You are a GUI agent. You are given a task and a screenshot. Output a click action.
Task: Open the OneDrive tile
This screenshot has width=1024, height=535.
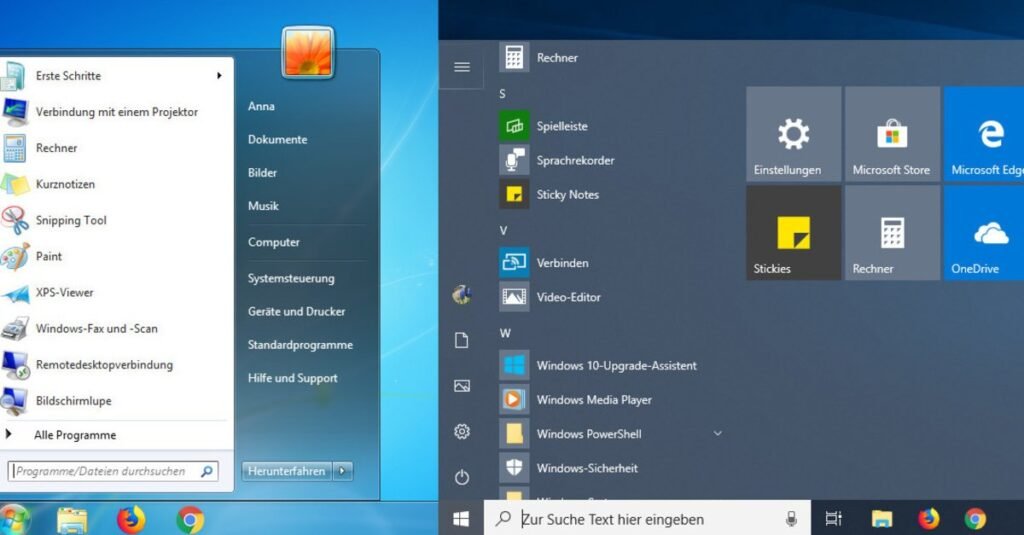point(983,233)
